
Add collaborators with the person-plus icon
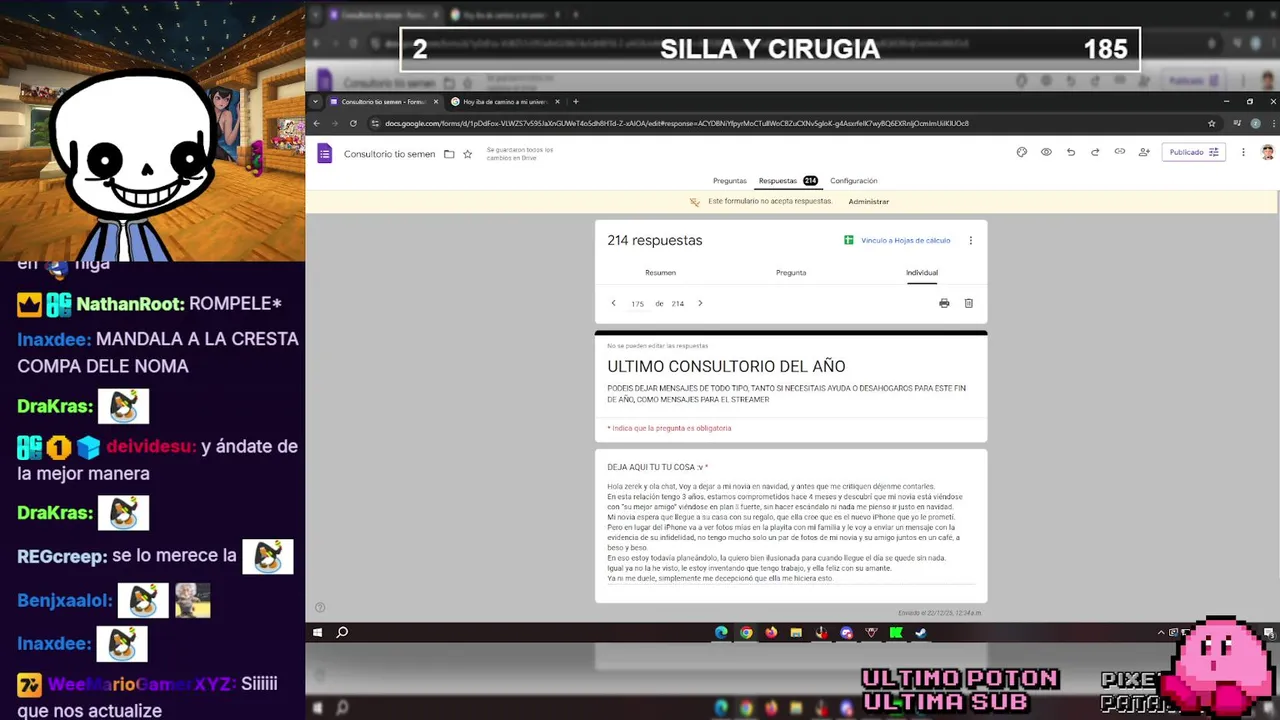pyautogui.click(x=1144, y=152)
